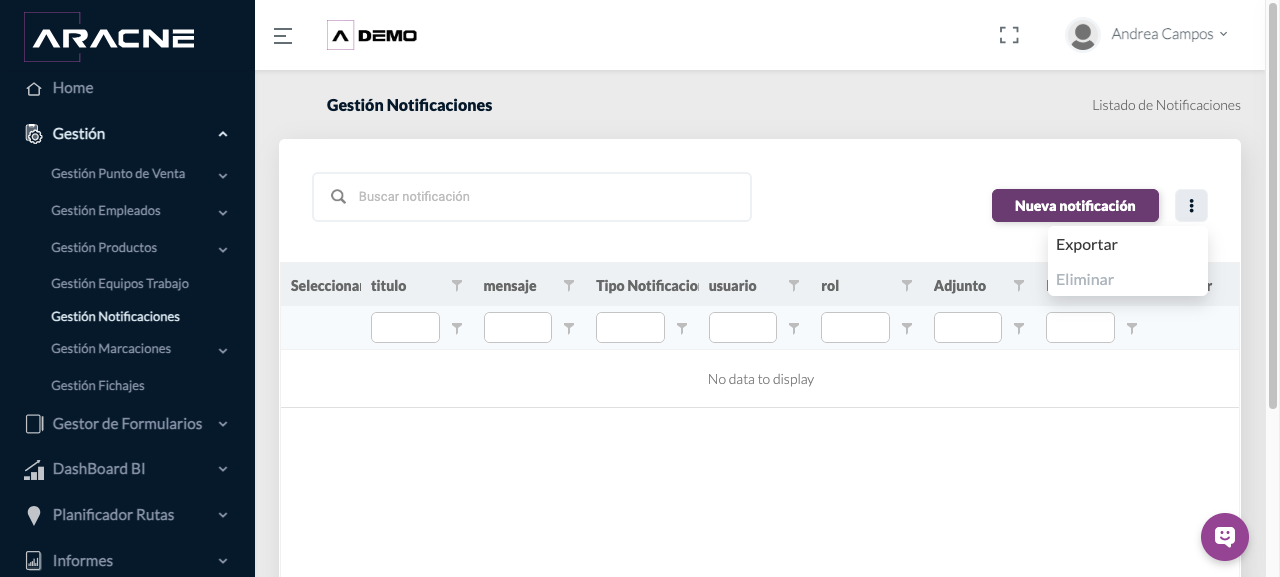The width and height of the screenshot is (1280, 577).
Task: Select Gestión Notificaciones in the sidebar
Action: pos(115,317)
